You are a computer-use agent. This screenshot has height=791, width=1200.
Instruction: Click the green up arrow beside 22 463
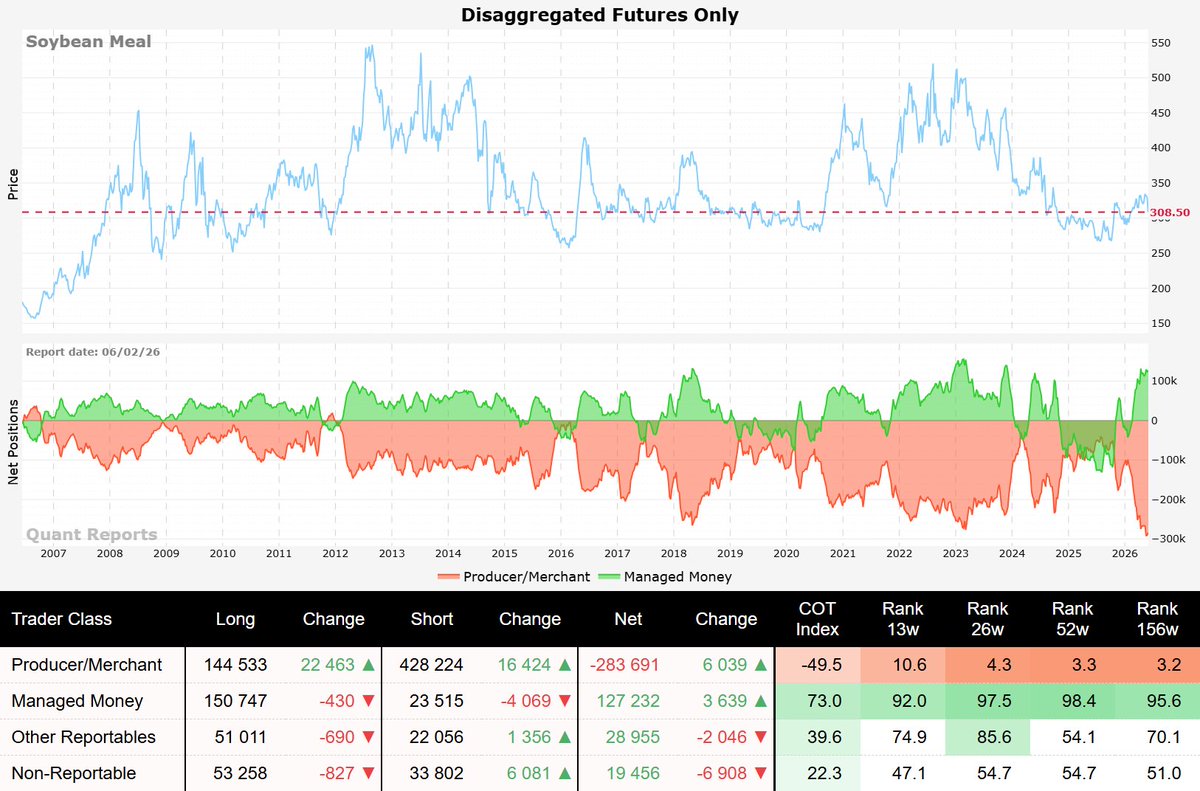(370, 664)
